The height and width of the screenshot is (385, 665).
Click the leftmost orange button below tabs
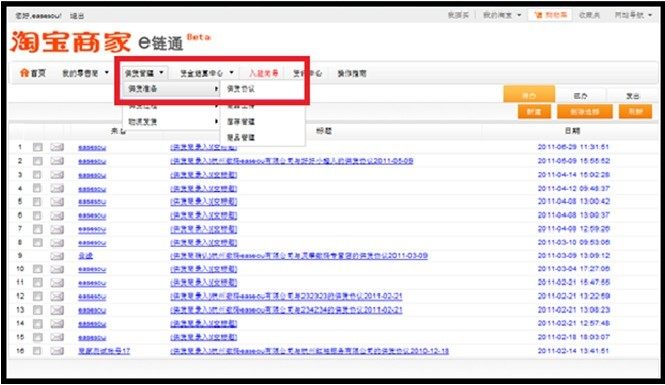pos(534,112)
